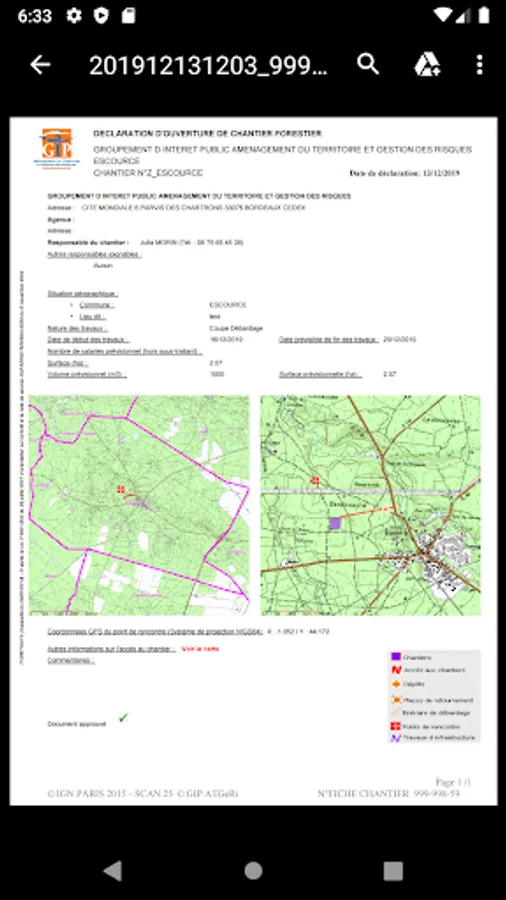The width and height of the screenshot is (506, 900).
Task: Tap the red 'Voir la carte' text
Action: coord(200,649)
